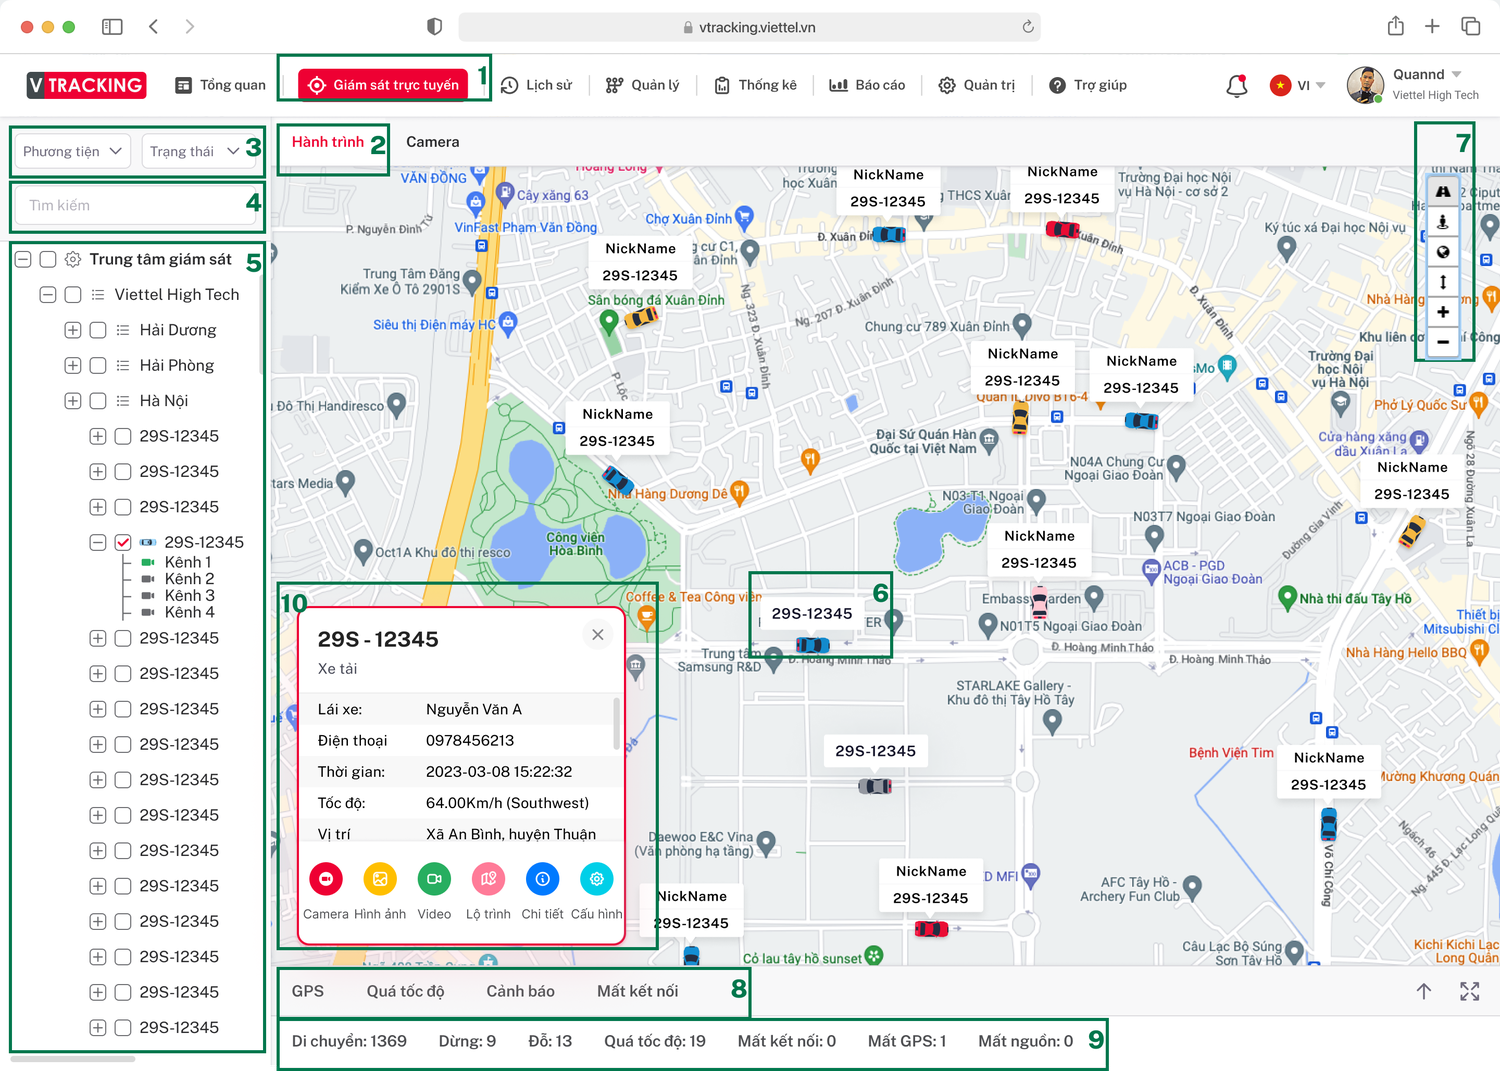Image resolution: width=1500 pixels, height=1071 pixels.
Task: Tick the Hải Phòng checkbox
Action: click(x=97, y=365)
